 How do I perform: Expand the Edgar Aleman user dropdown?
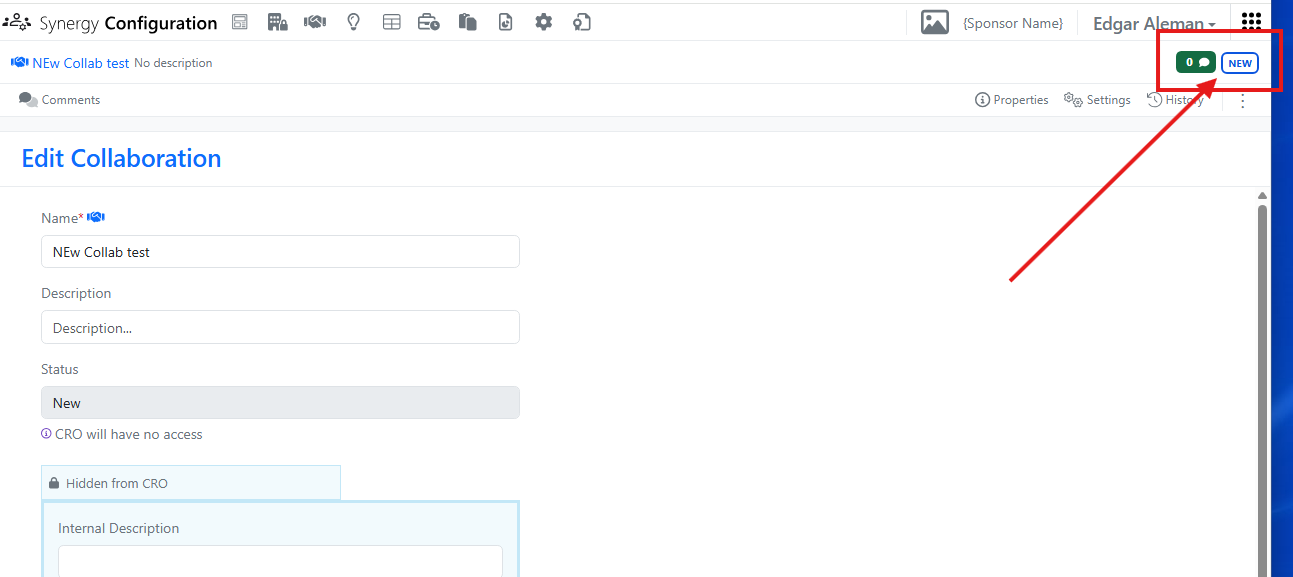[x=1154, y=24]
